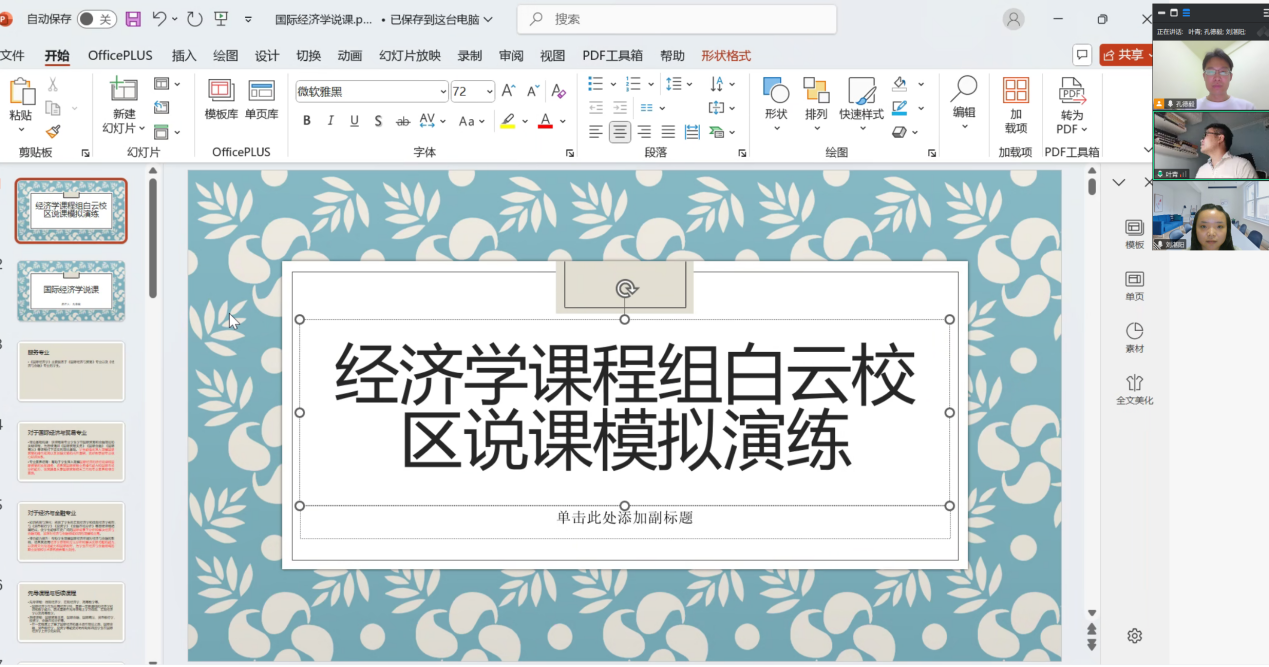Click the Save icon in title bar
The height and width of the screenshot is (667, 1269).
pos(132,19)
